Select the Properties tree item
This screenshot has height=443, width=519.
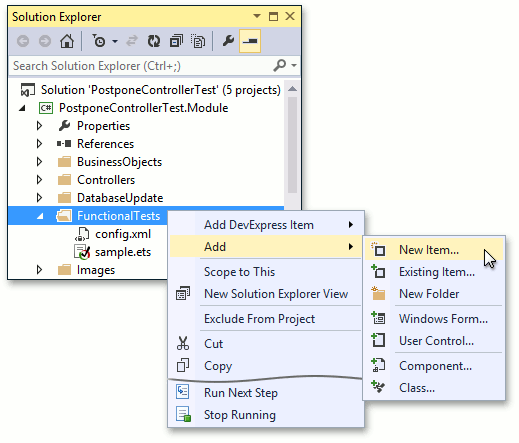[103, 126]
